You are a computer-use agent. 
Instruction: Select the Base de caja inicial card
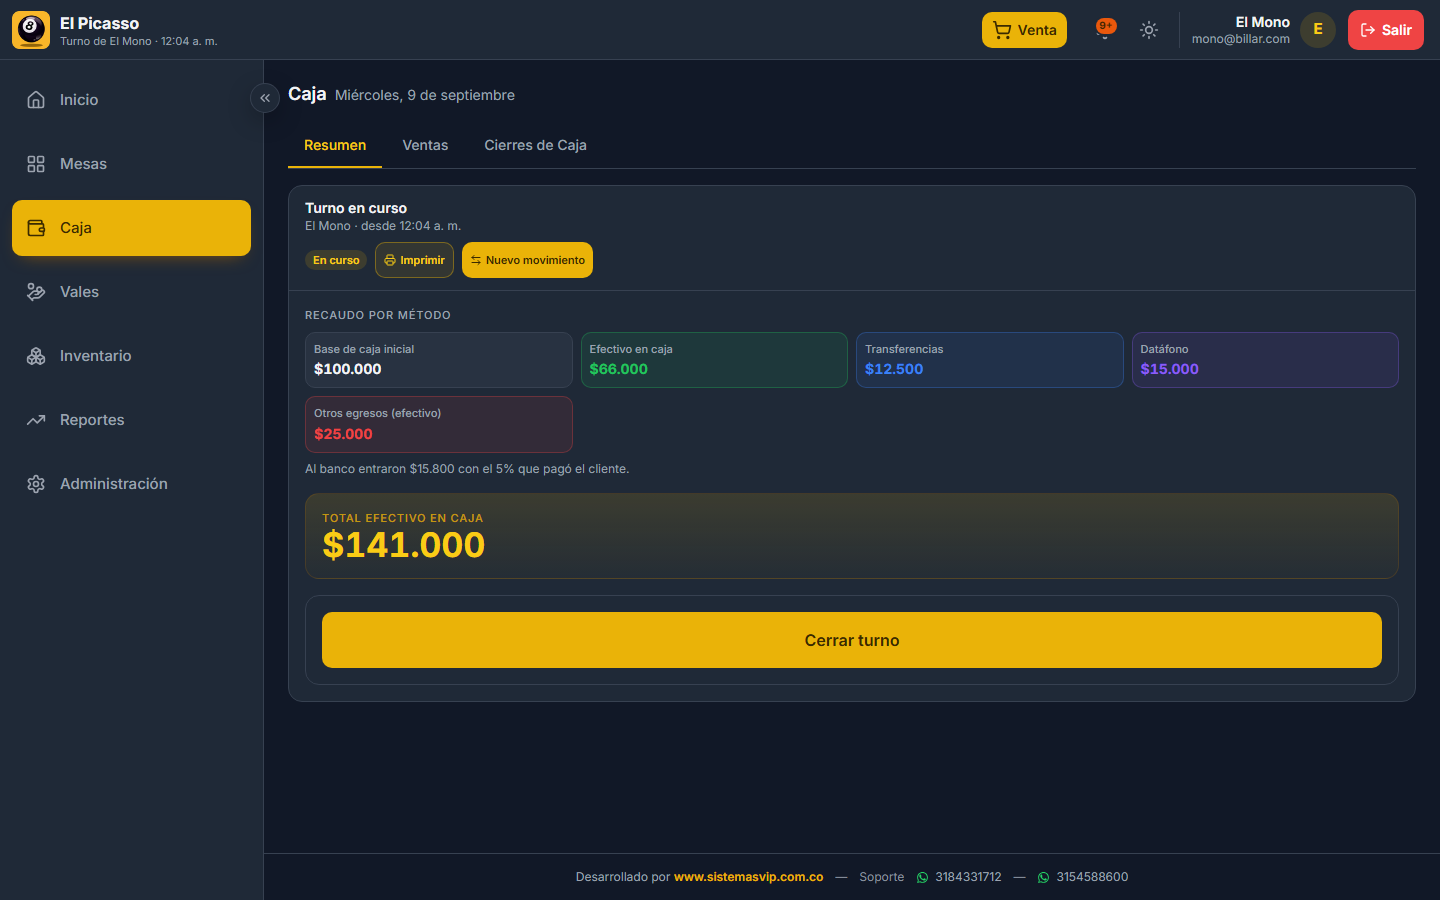pos(438,360)
